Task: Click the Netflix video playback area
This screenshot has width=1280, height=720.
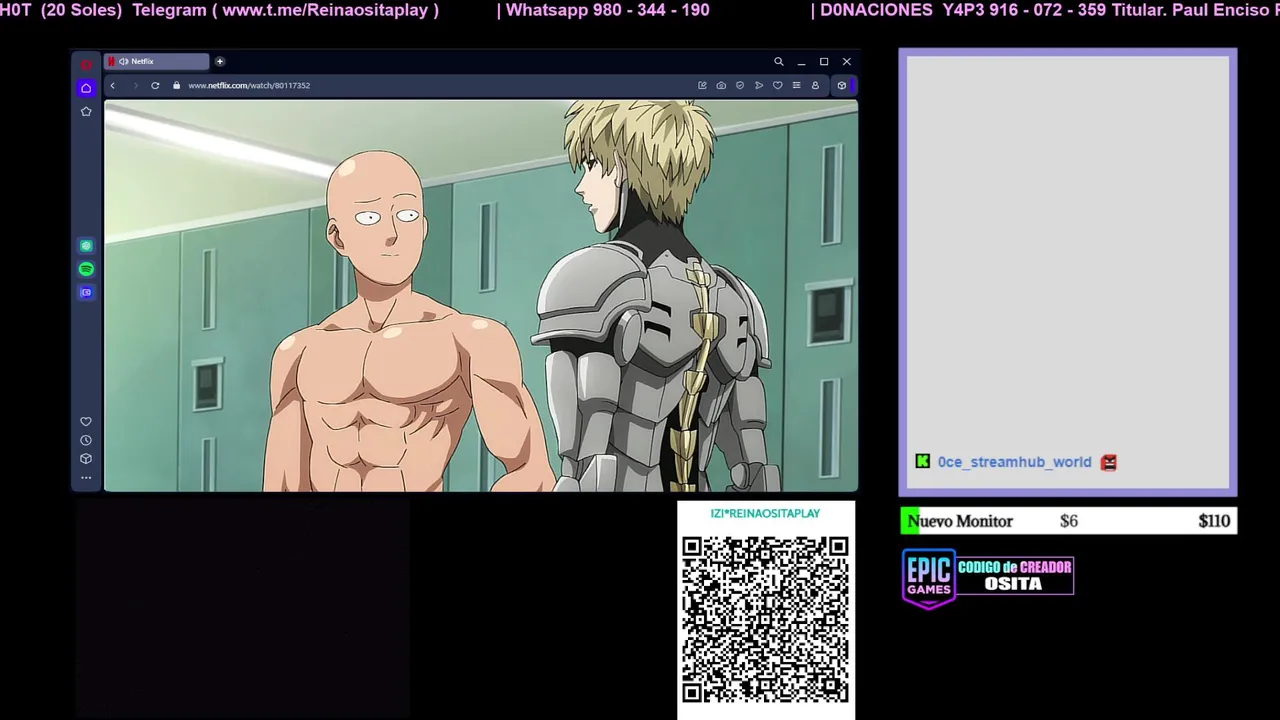Action: point(481,295)
